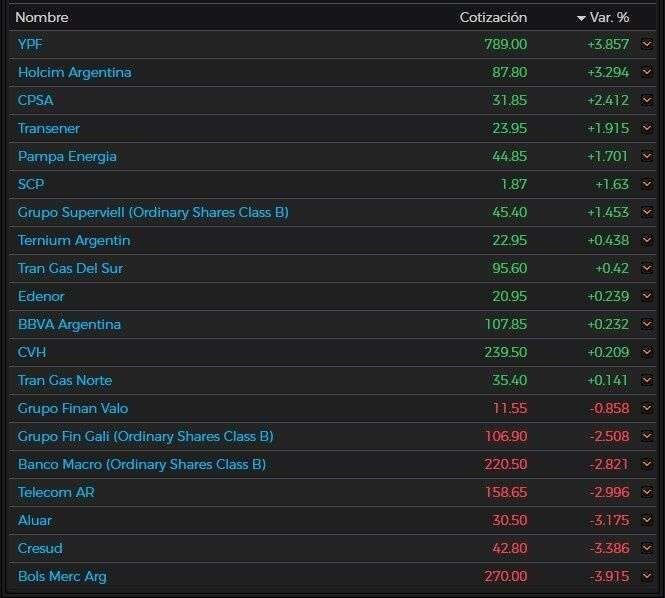
Task: Open the Edenor stock link
Action: (x=41, y=296)
